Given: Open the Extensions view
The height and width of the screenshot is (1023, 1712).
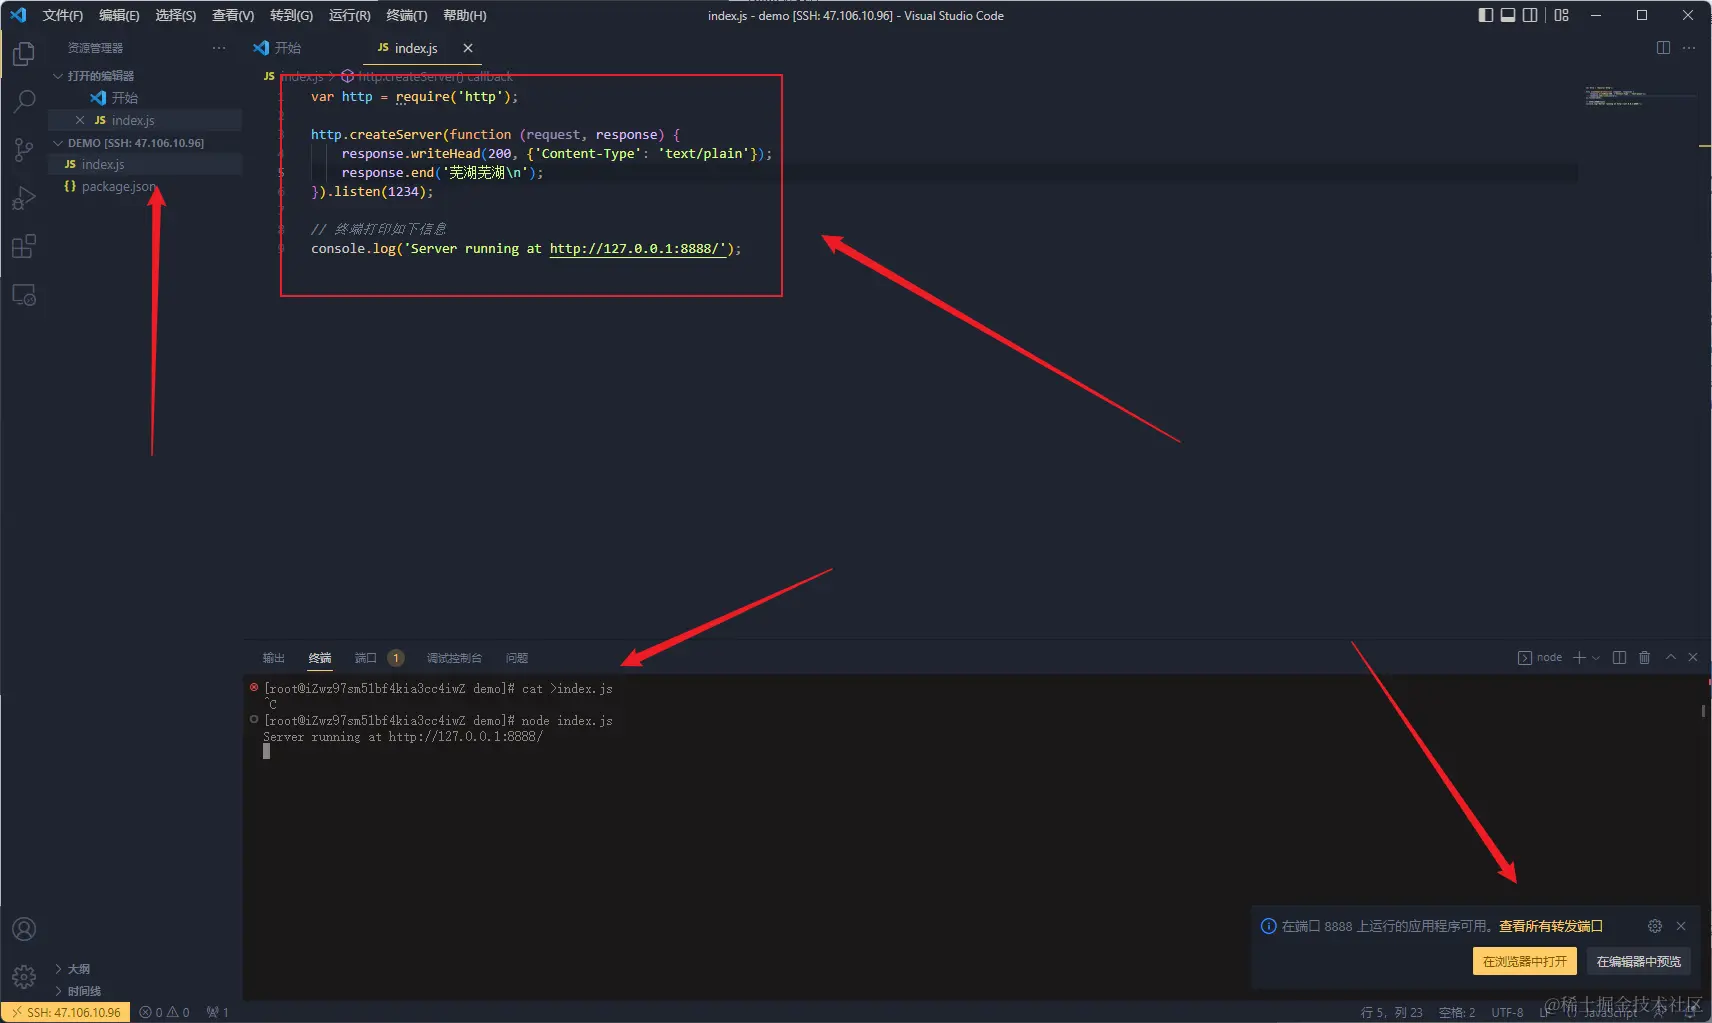Looking at the screenshot, I should (24, 246).
